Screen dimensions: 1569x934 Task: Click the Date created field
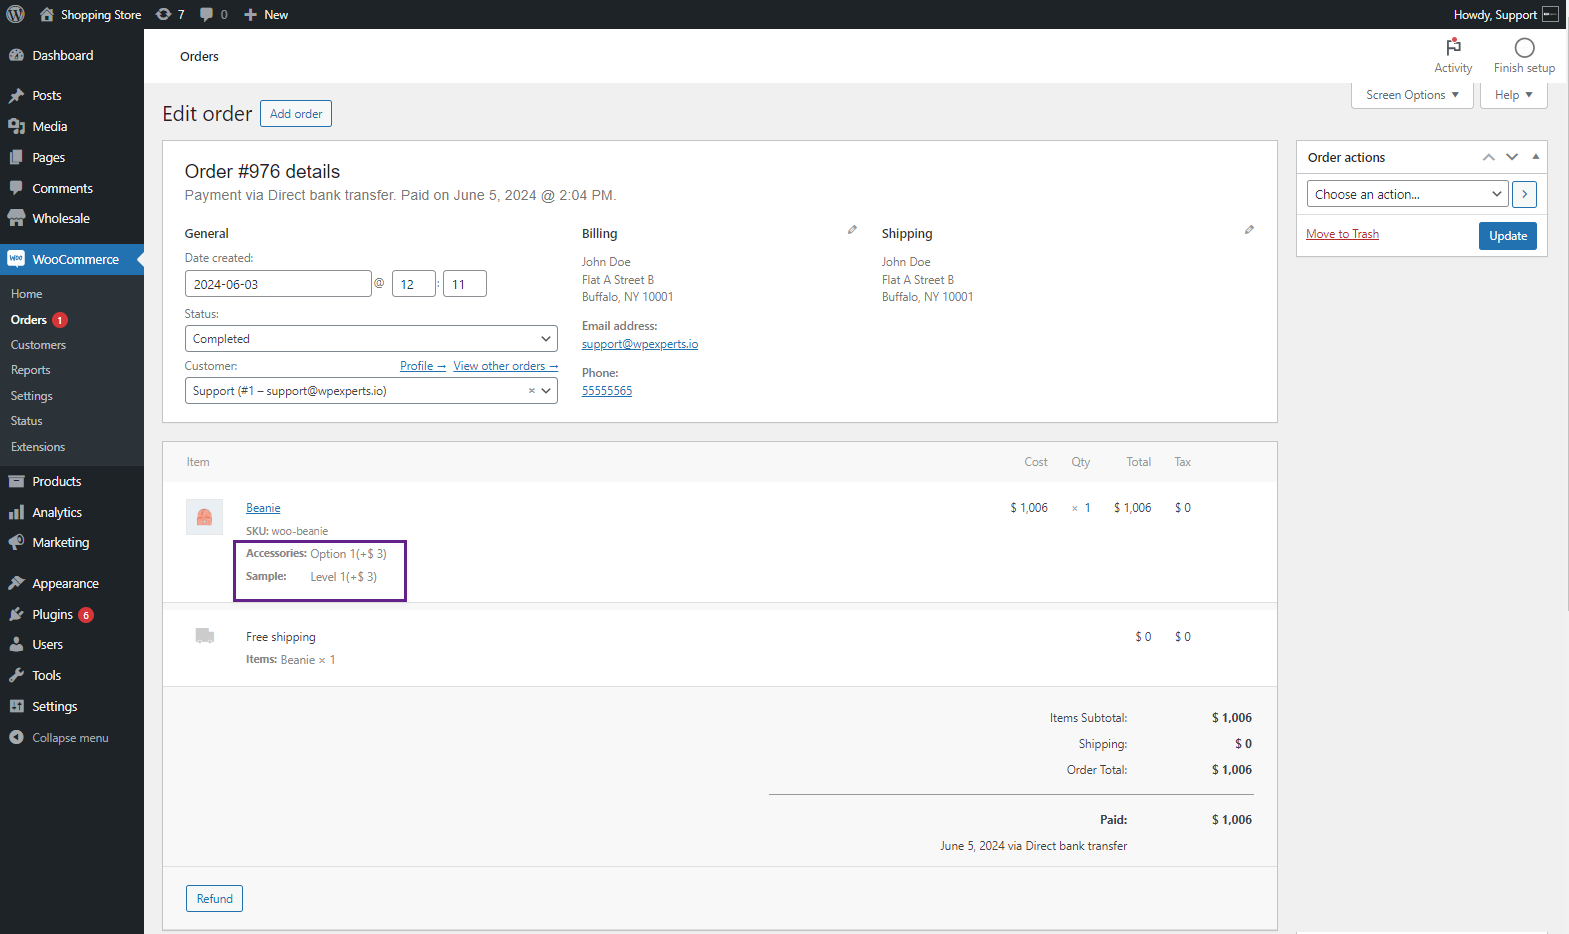click(x=278, y=284)
